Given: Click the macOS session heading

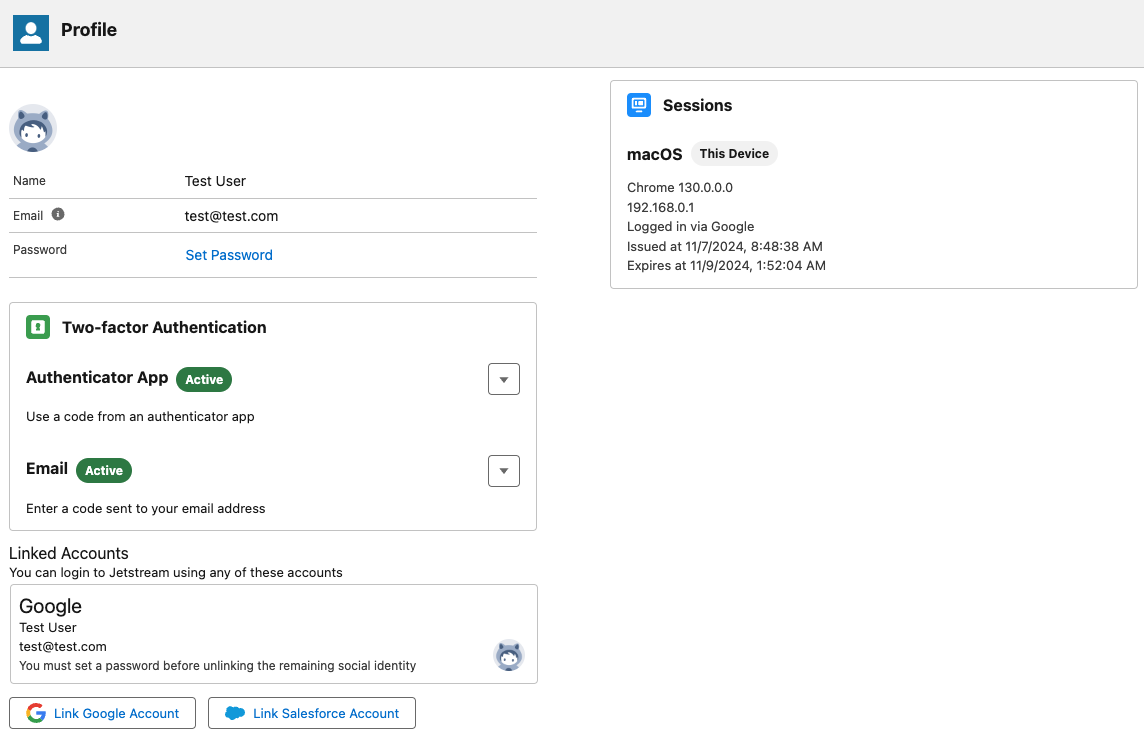Looking at the screenshot, I should pos(654,154).
